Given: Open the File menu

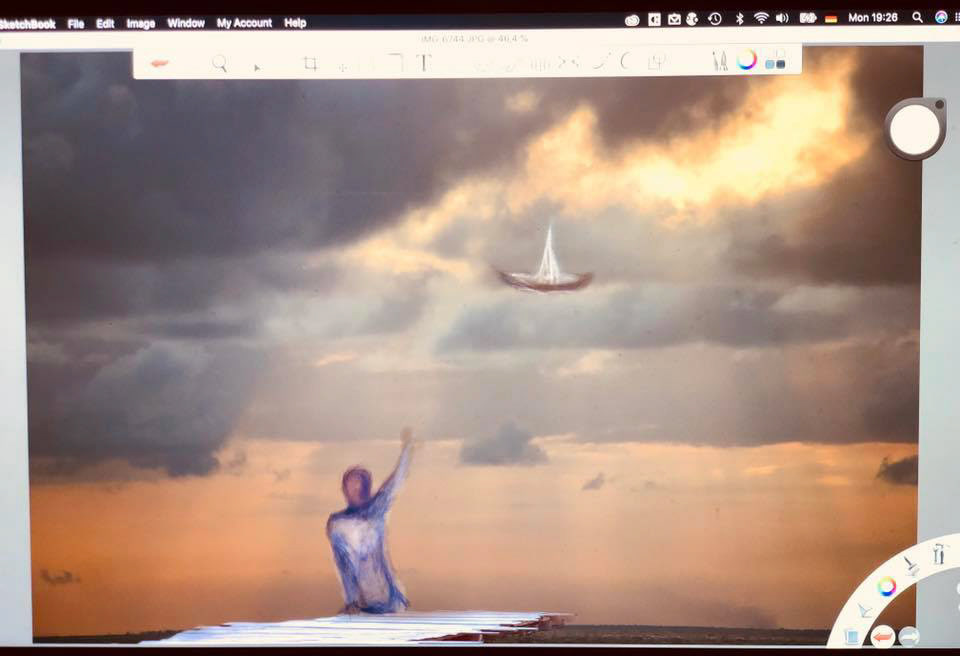Looking at the screenshot, I should click(76, 24).
